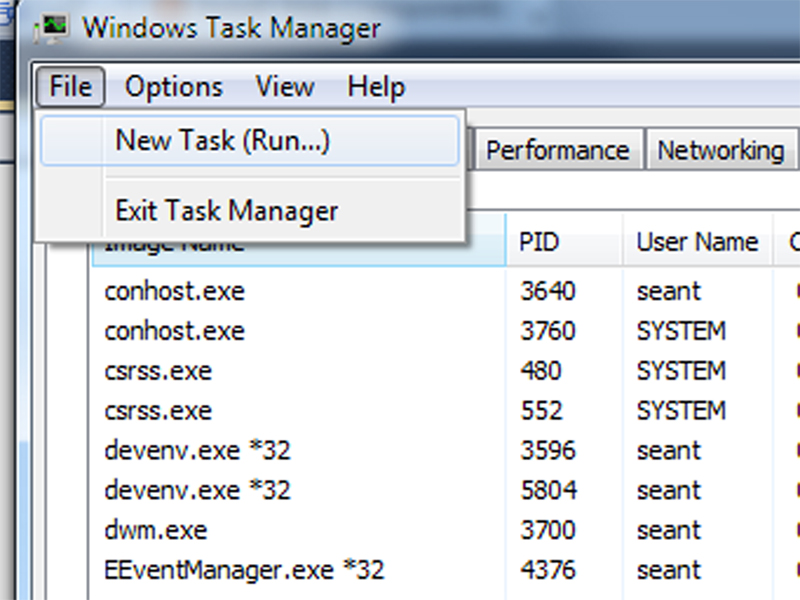Choose New Task (Run...) from File menu
The height and width of the screenshot is (600, 800).
pyautogui.click(x=249, y=141)
